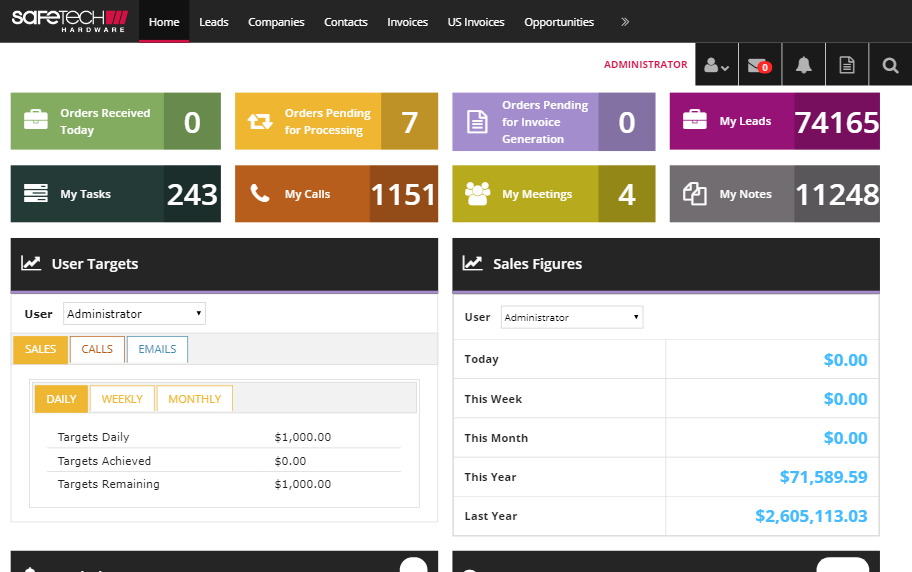This screenshot has width=912, height=572.
Task: Click the This Month sales value
Action: [x=845, y=438]
